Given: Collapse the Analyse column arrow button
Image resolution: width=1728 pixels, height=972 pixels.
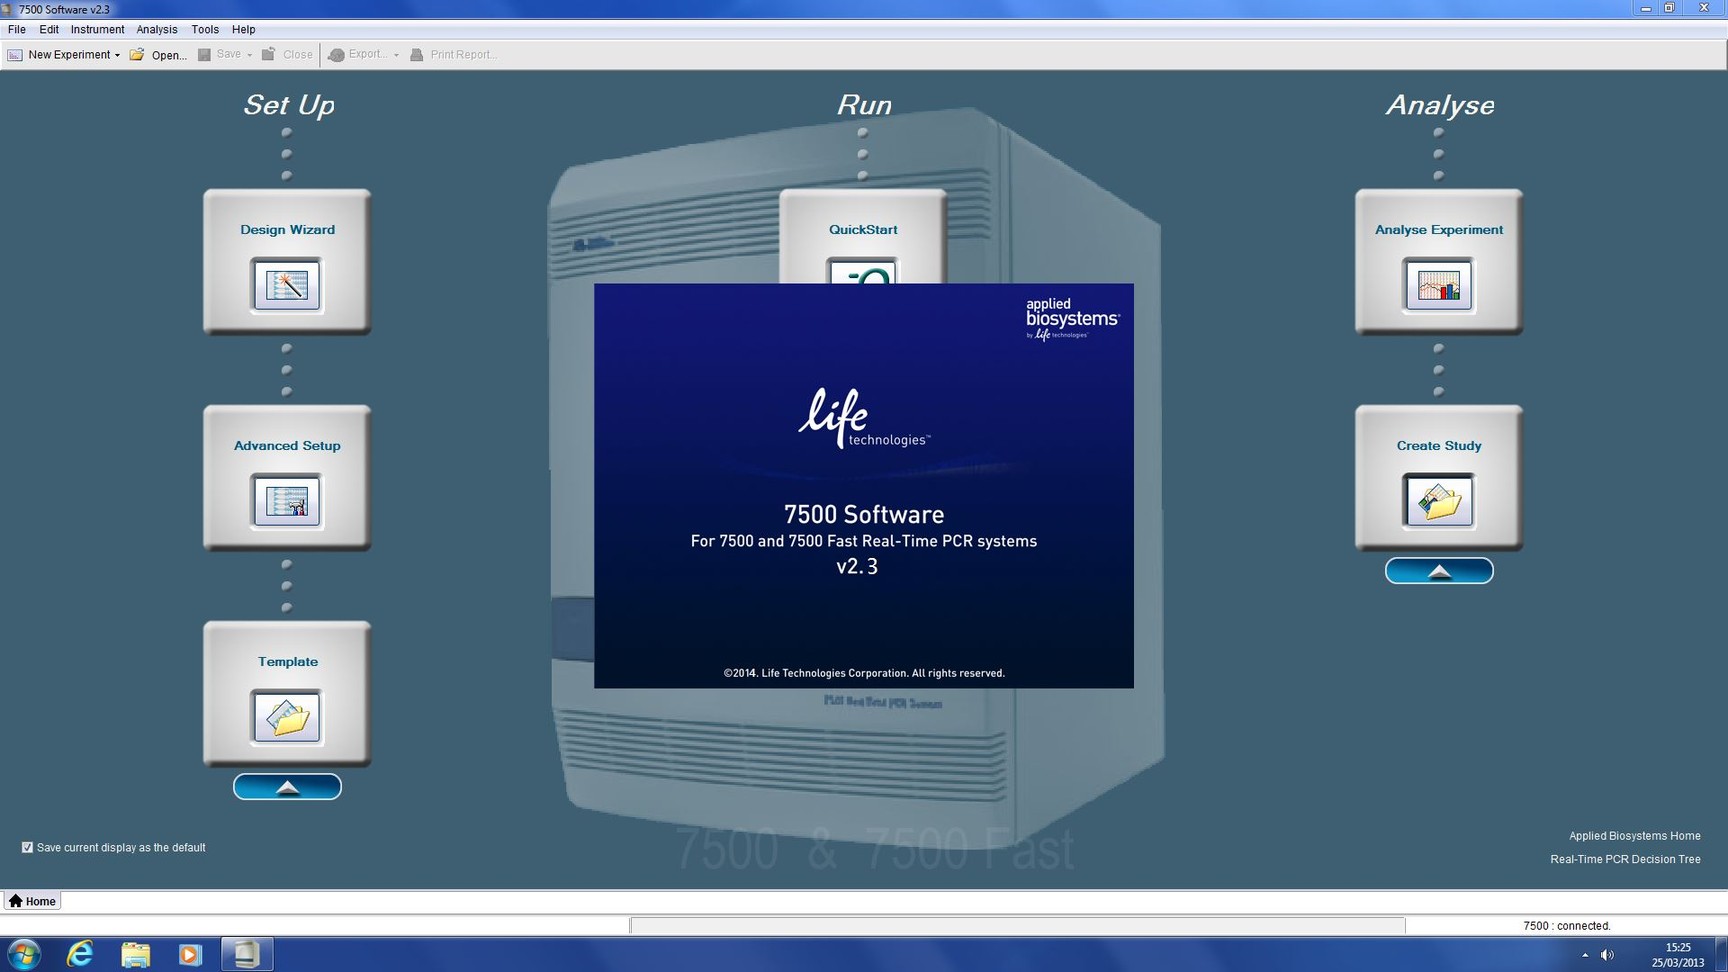Looking at the screenshot, I should coord(1439,571).
